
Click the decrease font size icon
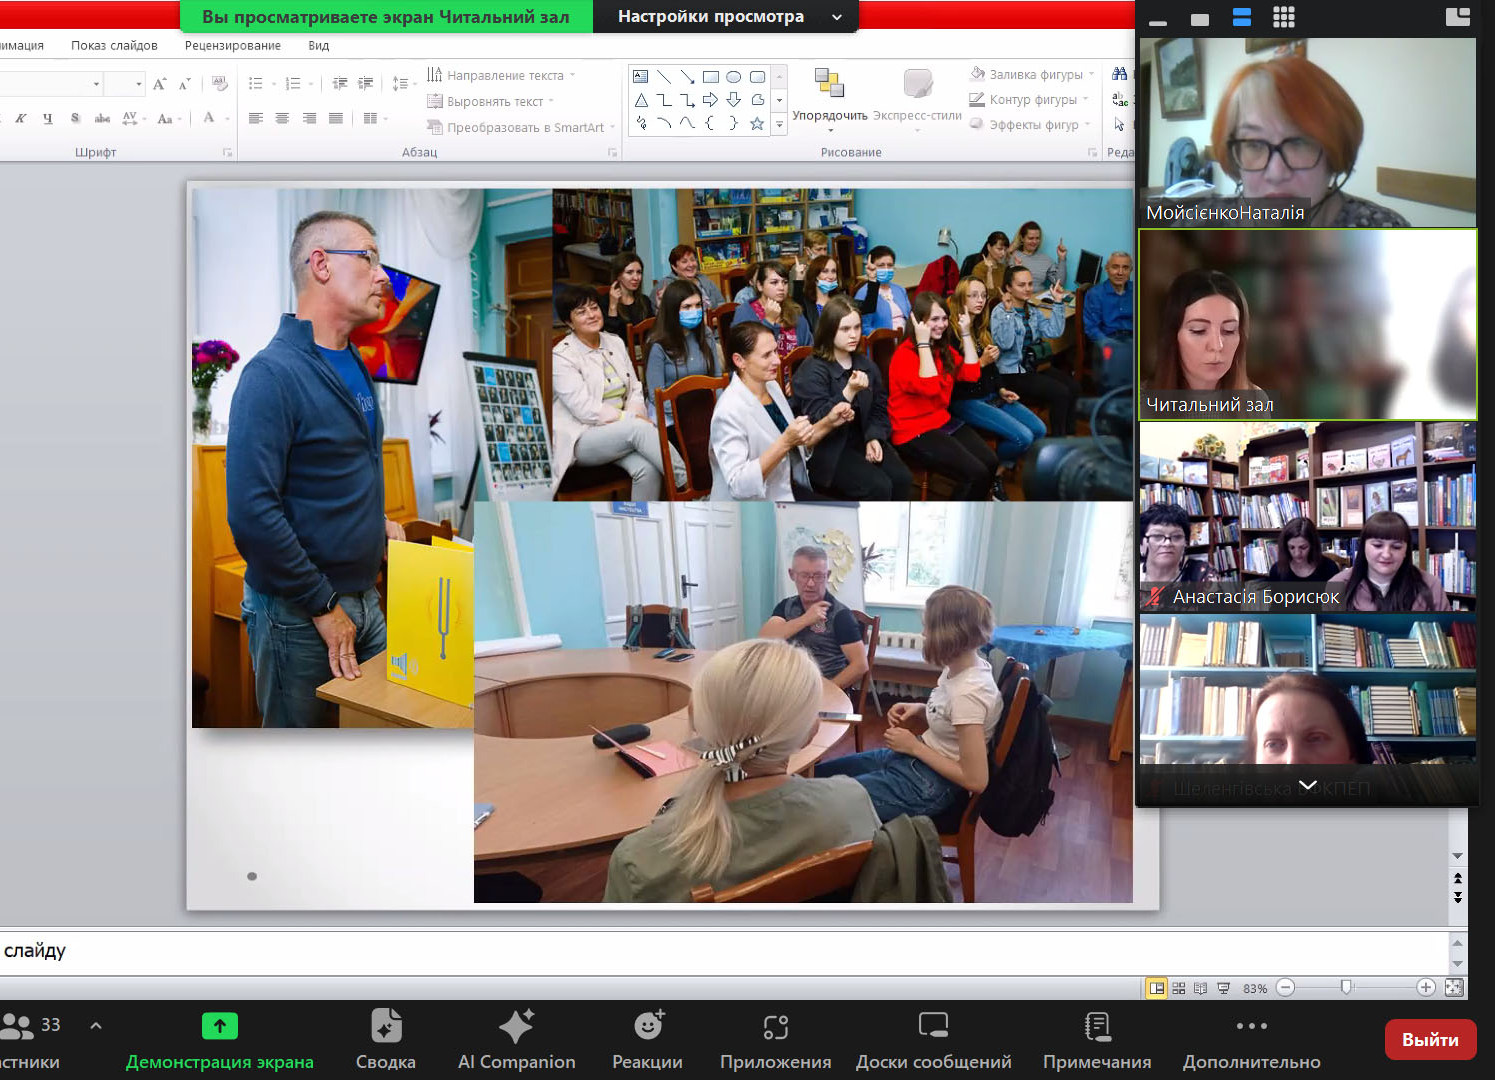tap(184, 84)
